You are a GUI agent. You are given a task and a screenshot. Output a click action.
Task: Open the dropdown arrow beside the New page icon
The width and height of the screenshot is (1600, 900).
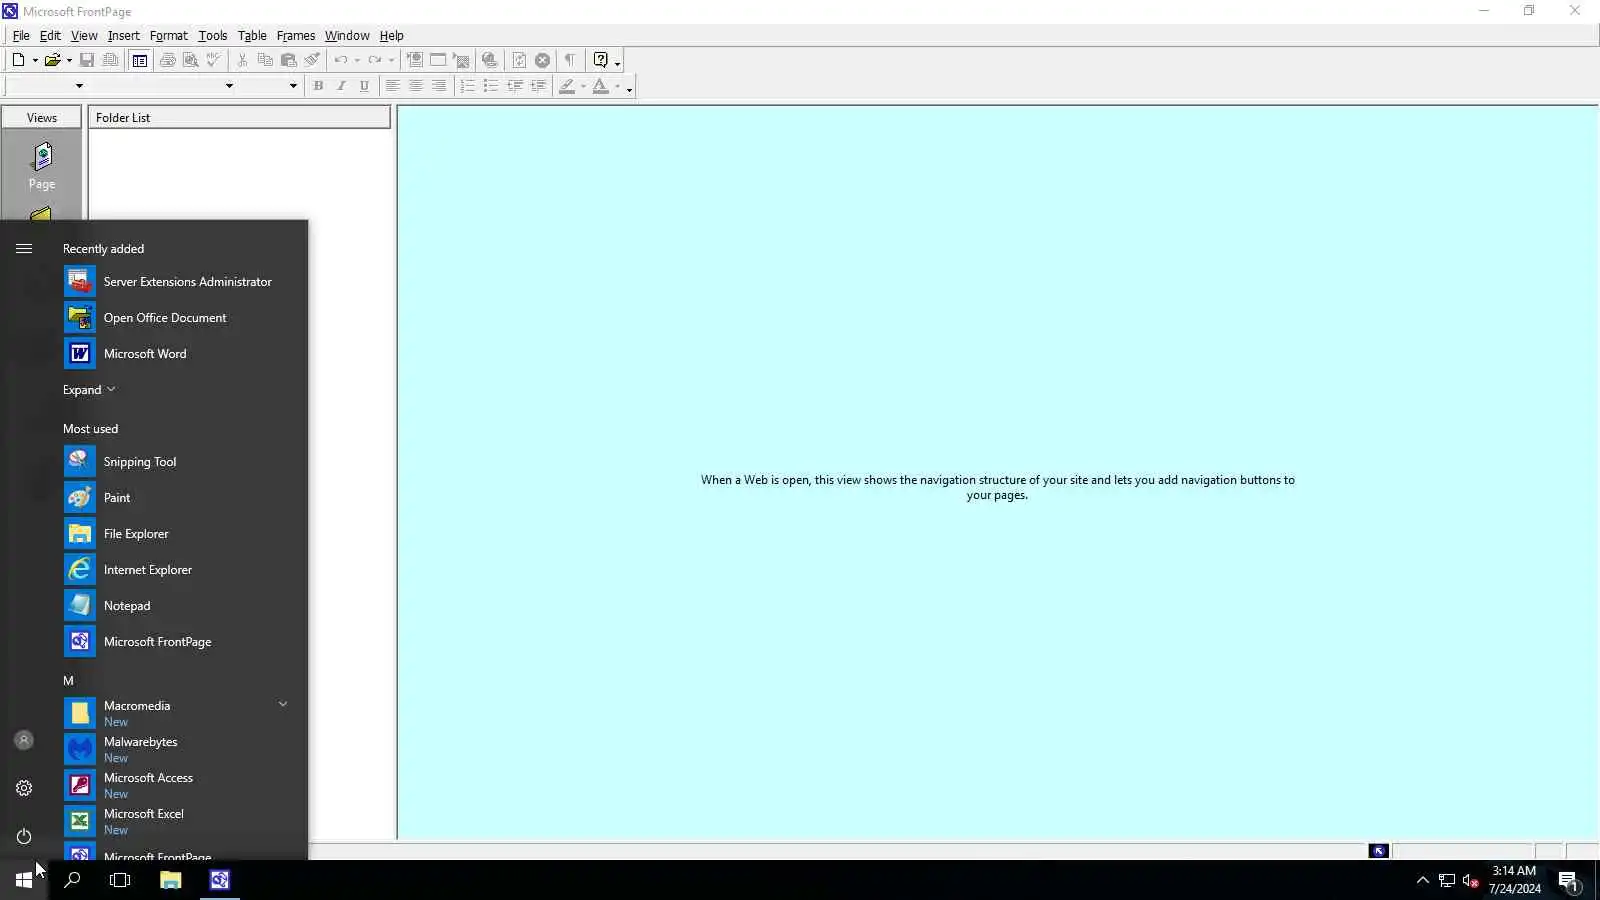pos(35,61)
